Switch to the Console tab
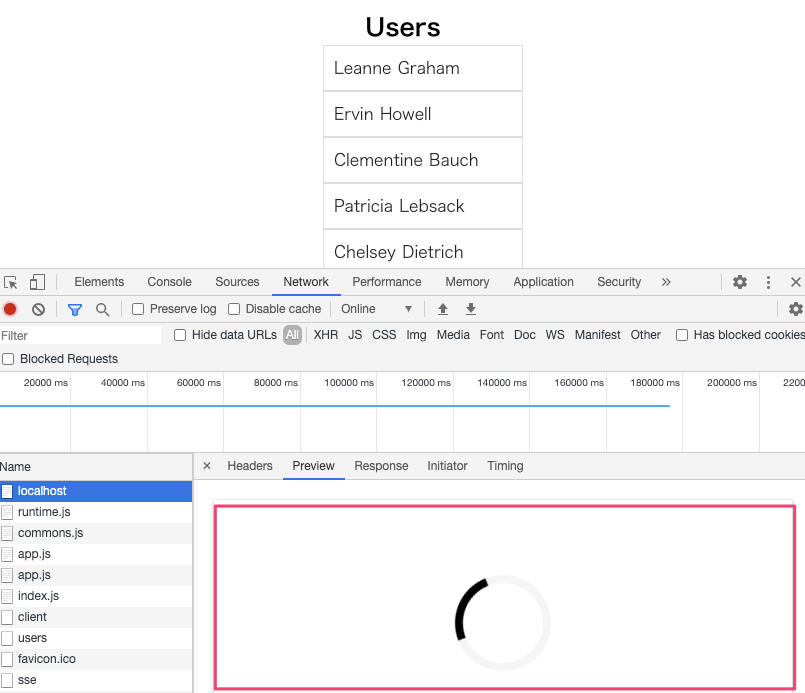The image size is (805, 693). click(169, 282)
